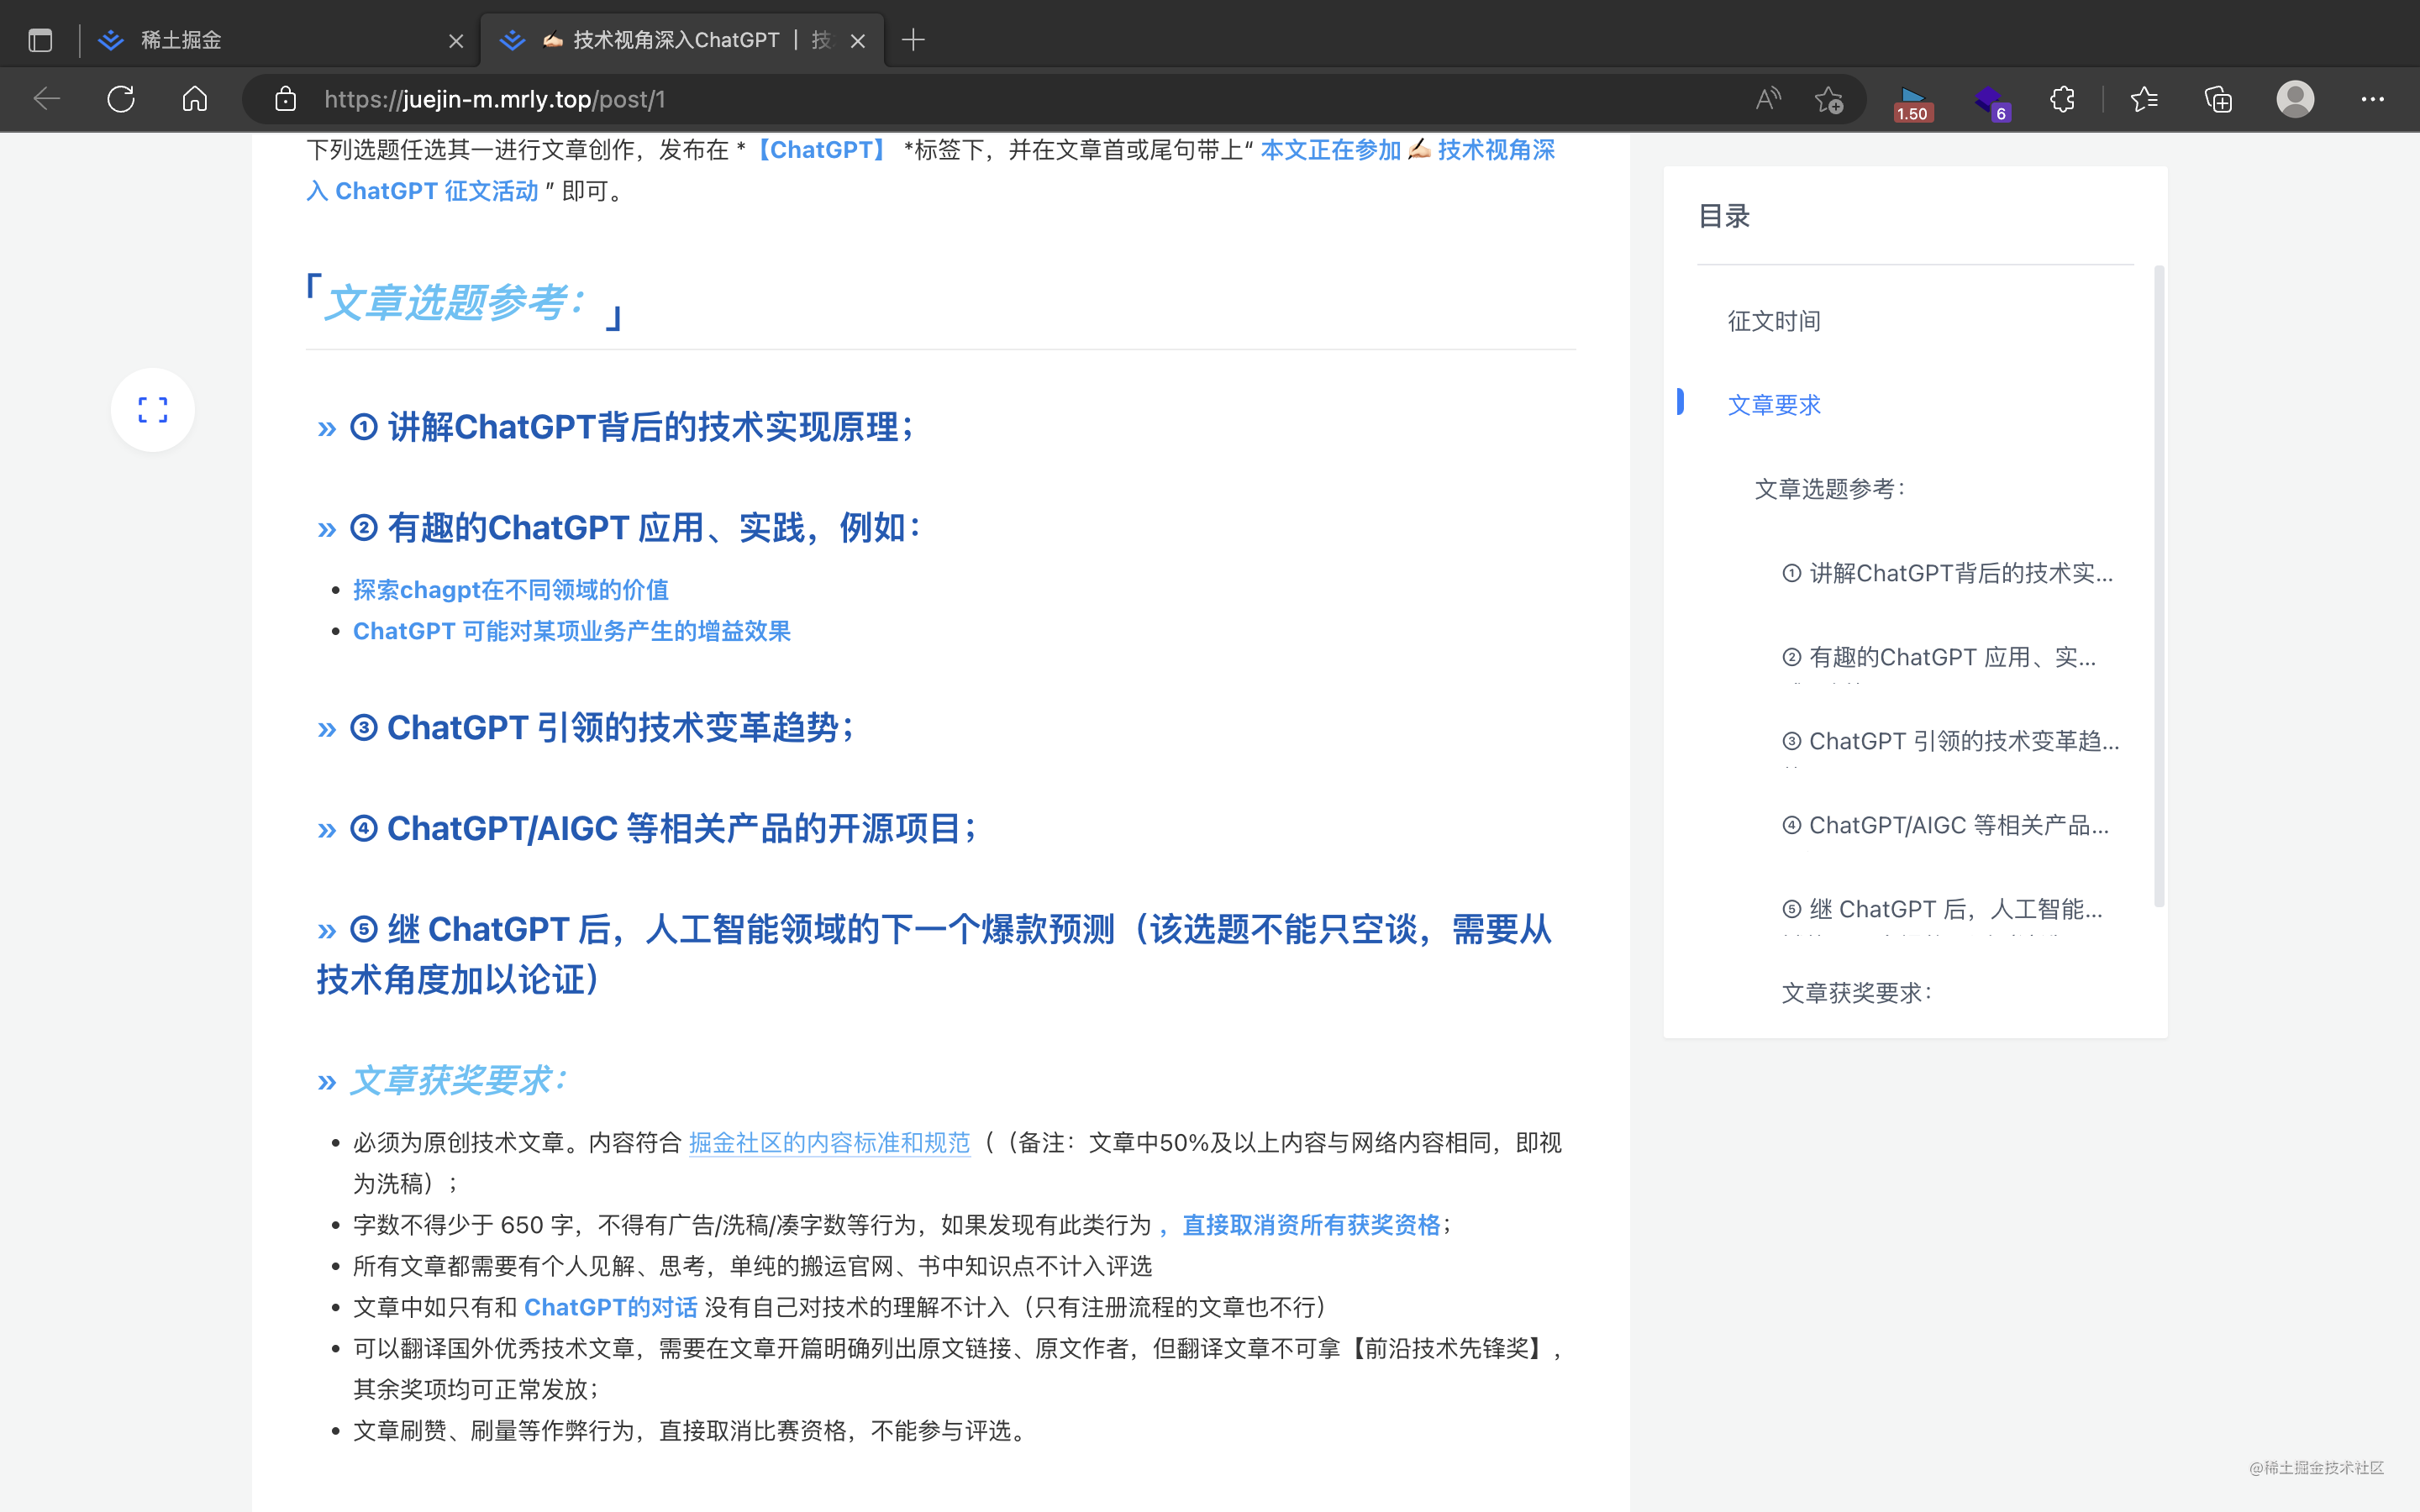
Task: Open the Favorites list
Action: pyautogui.click(x=2144, y=99)
